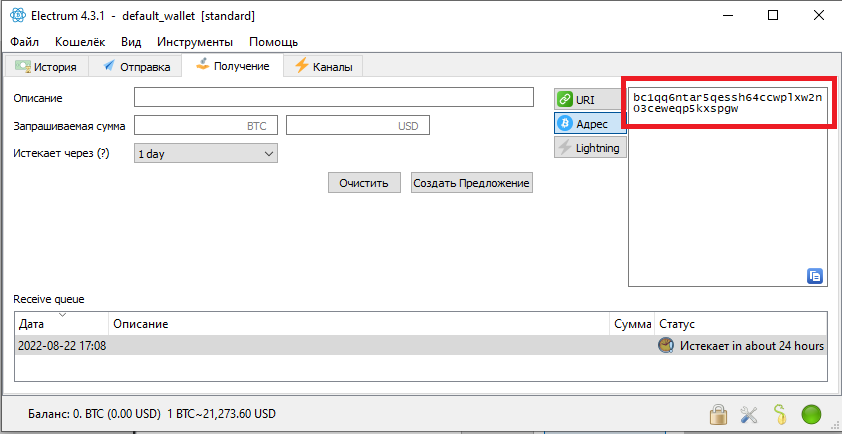Select the Адрес view button

(589, 123)
